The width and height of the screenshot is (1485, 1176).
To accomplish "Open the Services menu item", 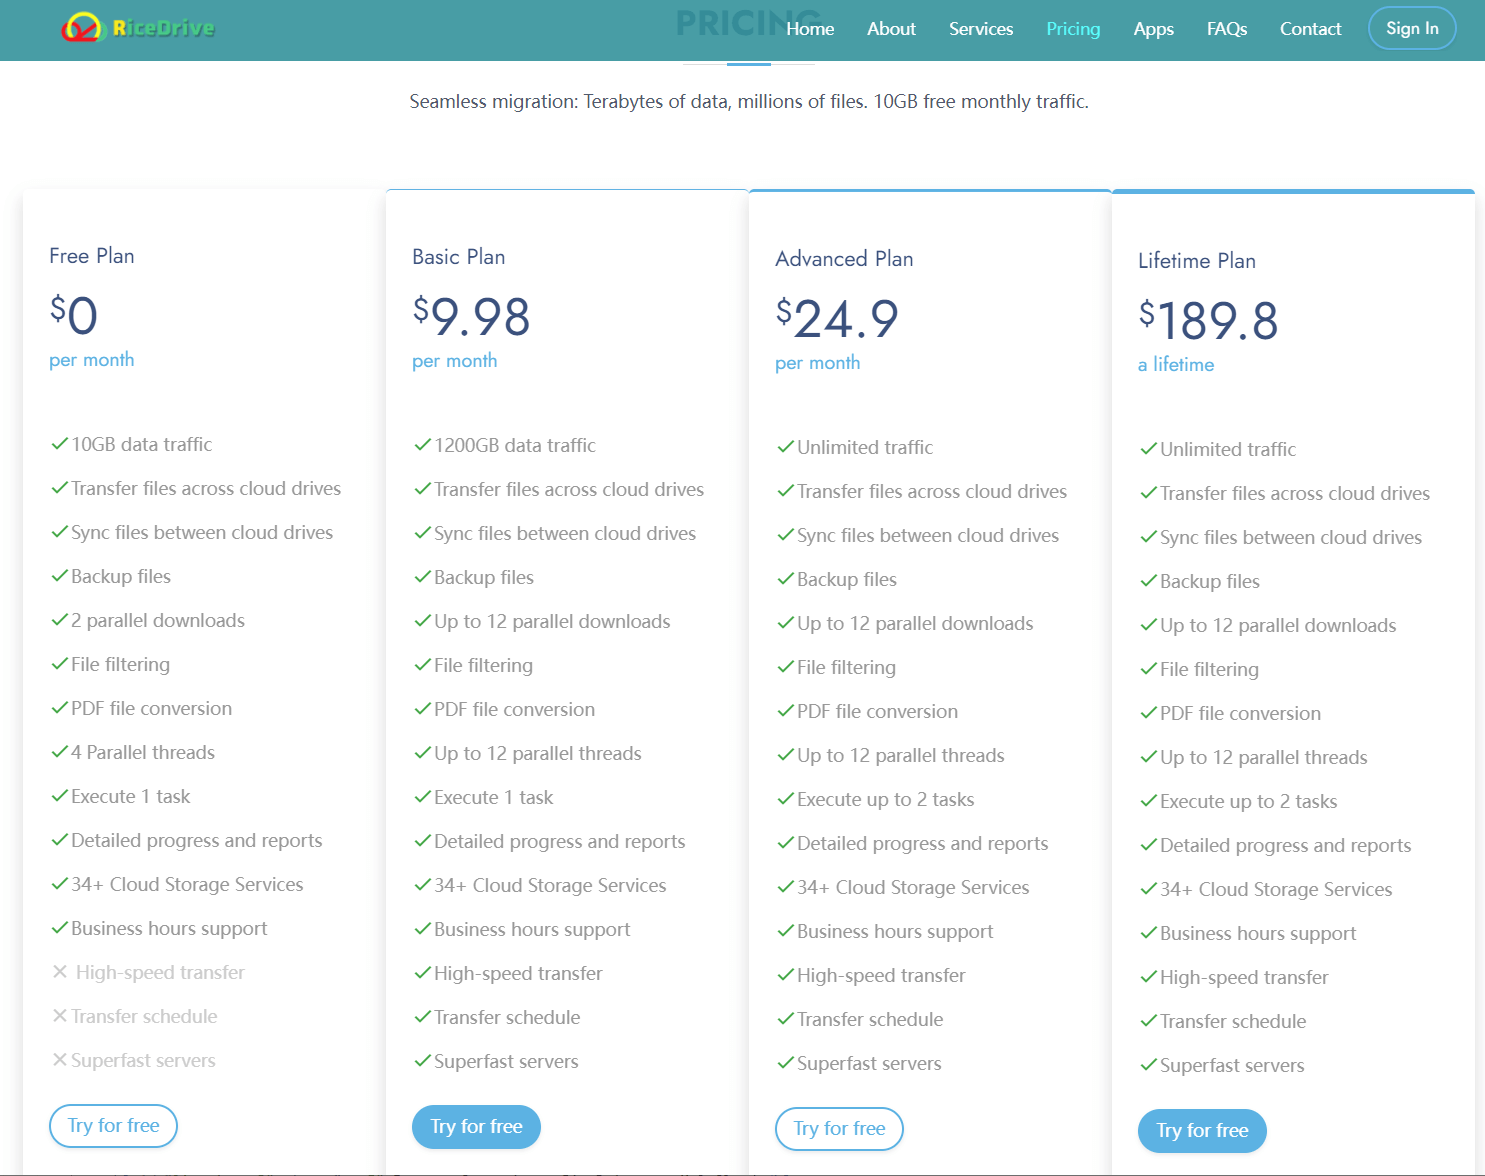I will 981,29.
